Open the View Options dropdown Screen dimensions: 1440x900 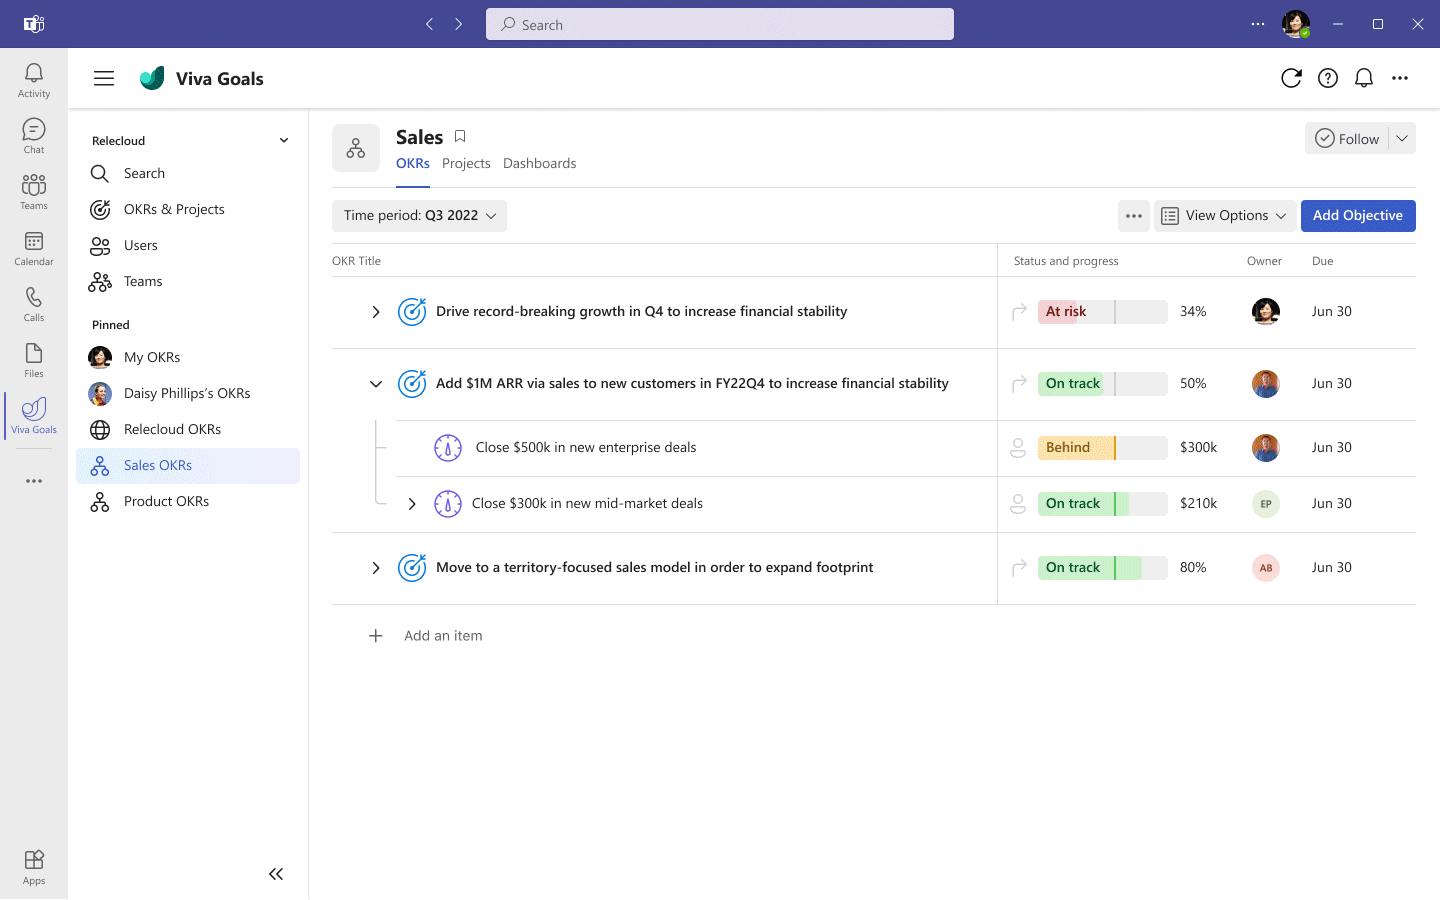pos(1224,215)
